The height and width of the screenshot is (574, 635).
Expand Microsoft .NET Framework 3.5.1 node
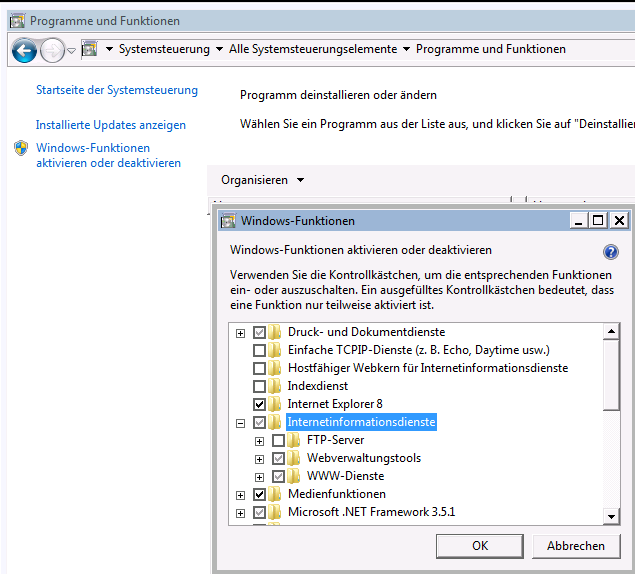240,513
